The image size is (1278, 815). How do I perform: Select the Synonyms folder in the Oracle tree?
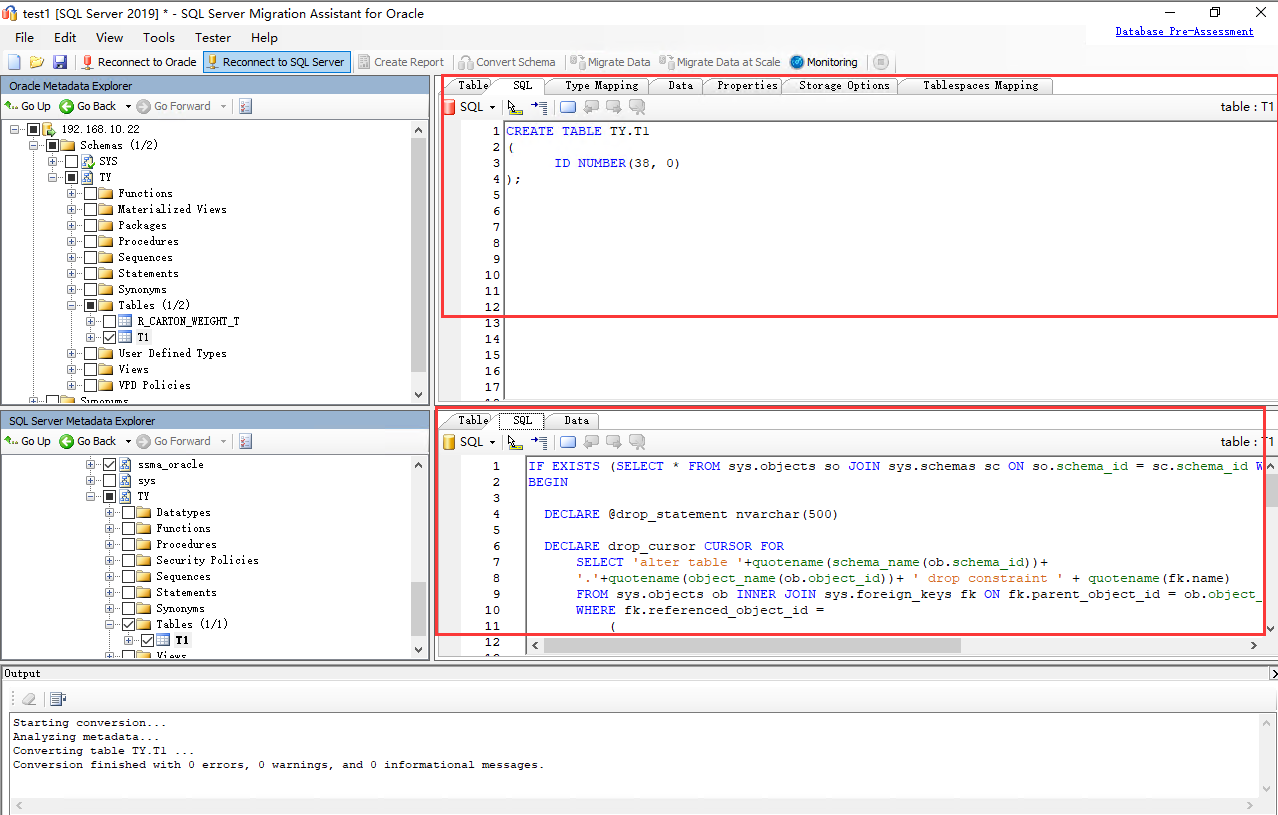click(142, 289)
